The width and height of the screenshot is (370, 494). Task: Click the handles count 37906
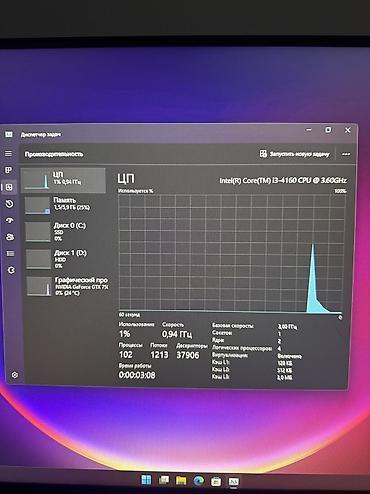coord(188,355)
